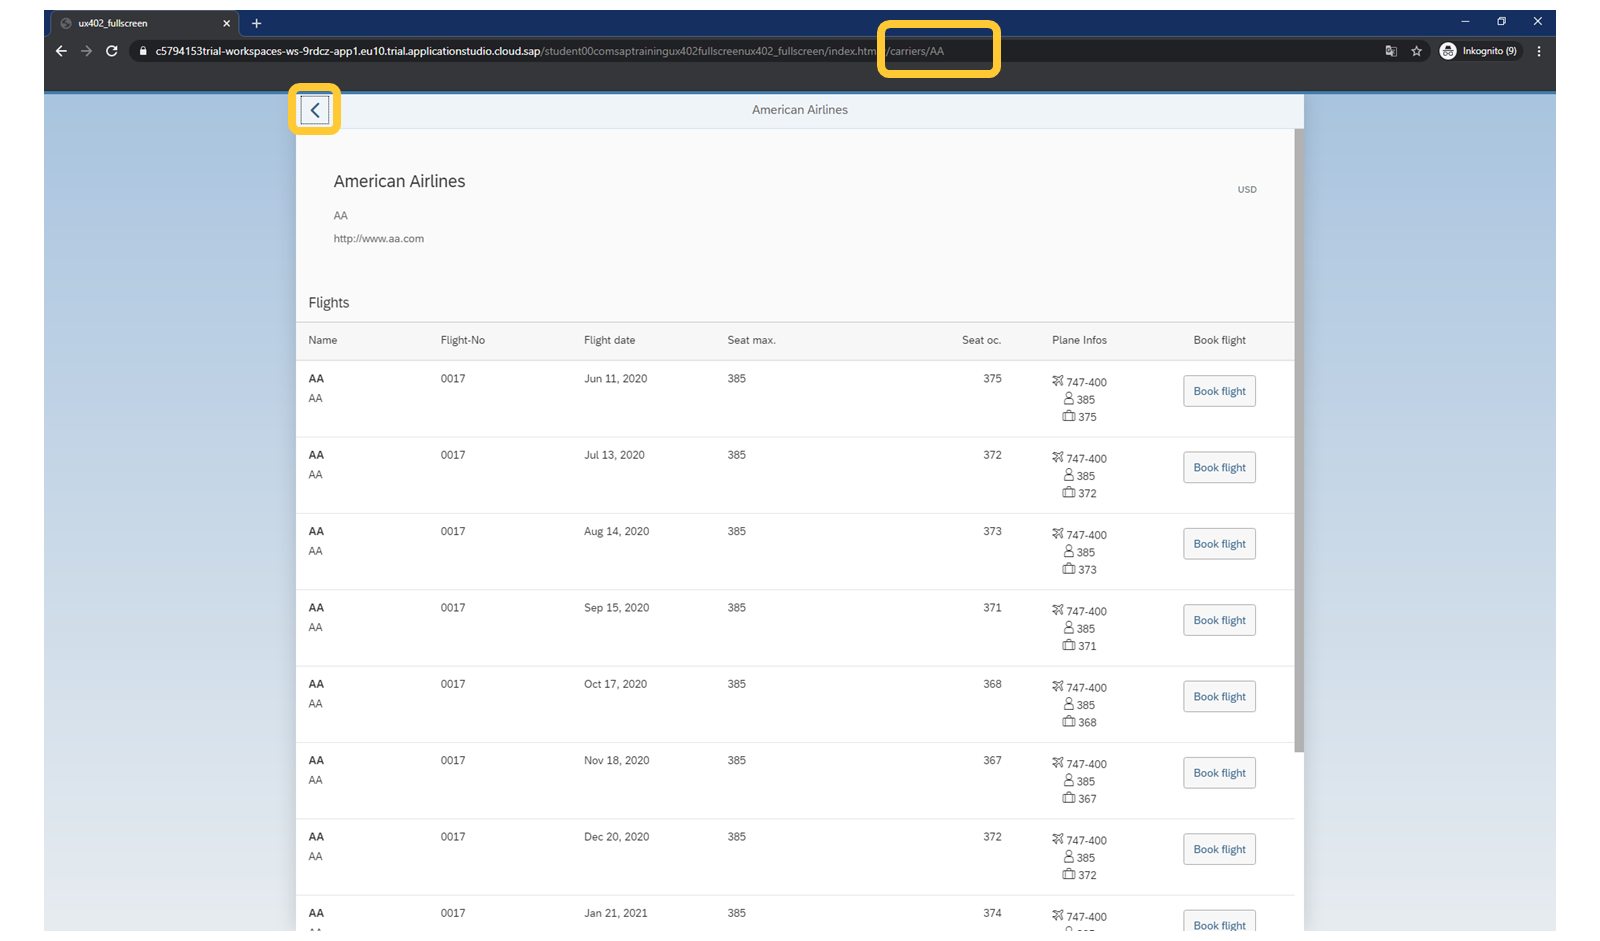Screen dimensions: 1600x941
Task: Select the Oct 17, 2020 flight date cell
Action: pos(616,684)
